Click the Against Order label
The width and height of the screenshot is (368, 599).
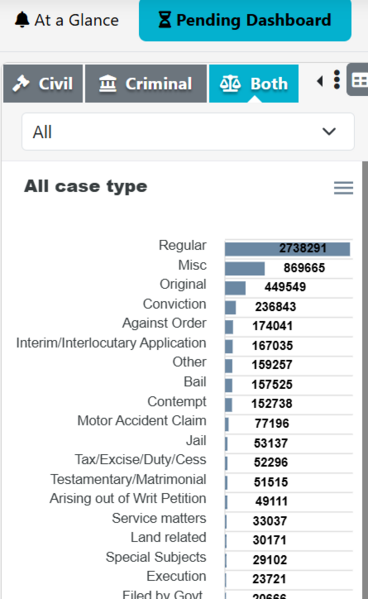point(164,323)
